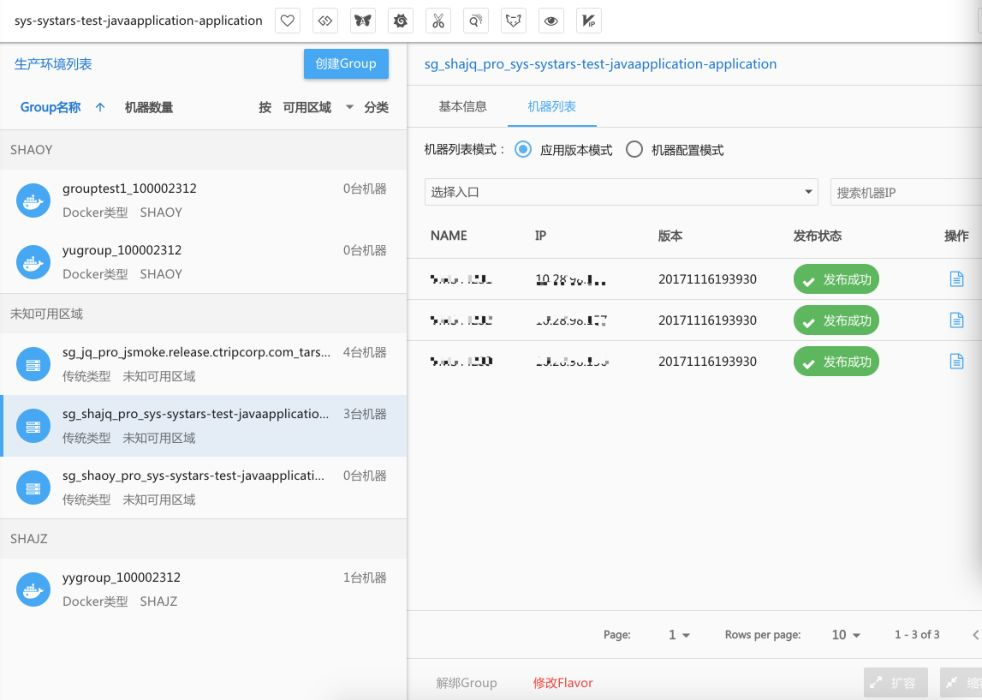Click the VIP icon in toolbar
This screenshot has height=700, width=982.
click(588, 21)
